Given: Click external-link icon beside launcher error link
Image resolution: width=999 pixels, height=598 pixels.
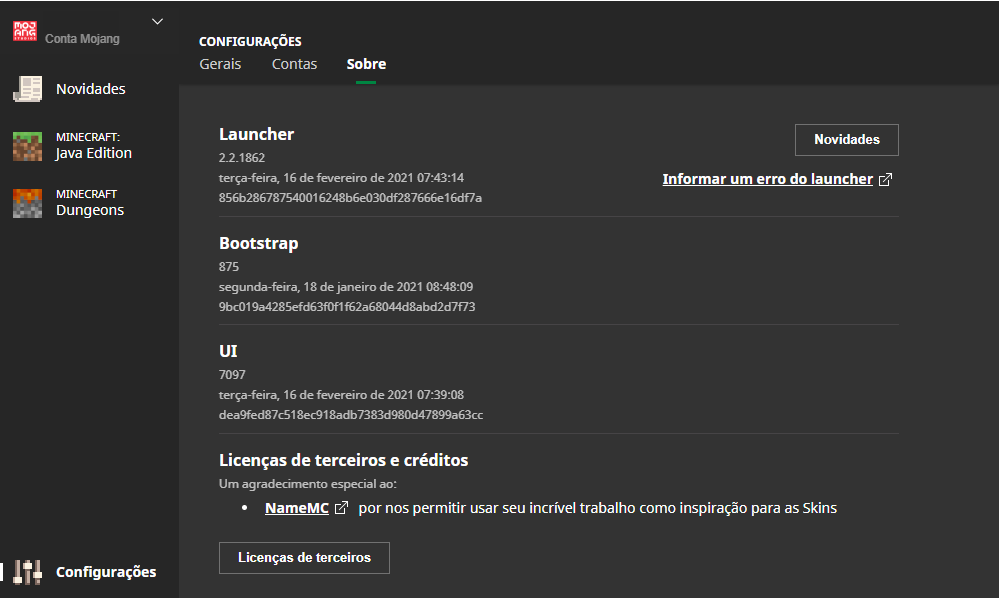Looking at the screenshot, I should [x=885, y=180].
